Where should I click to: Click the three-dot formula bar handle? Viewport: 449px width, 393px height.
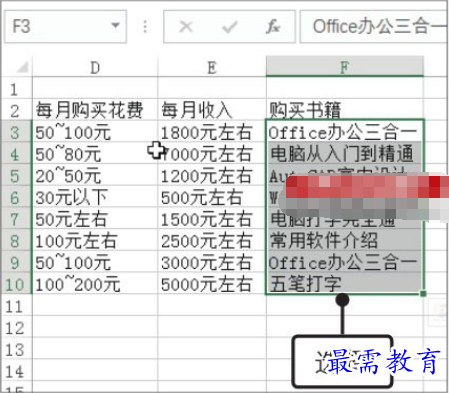[x=145, y=26]
